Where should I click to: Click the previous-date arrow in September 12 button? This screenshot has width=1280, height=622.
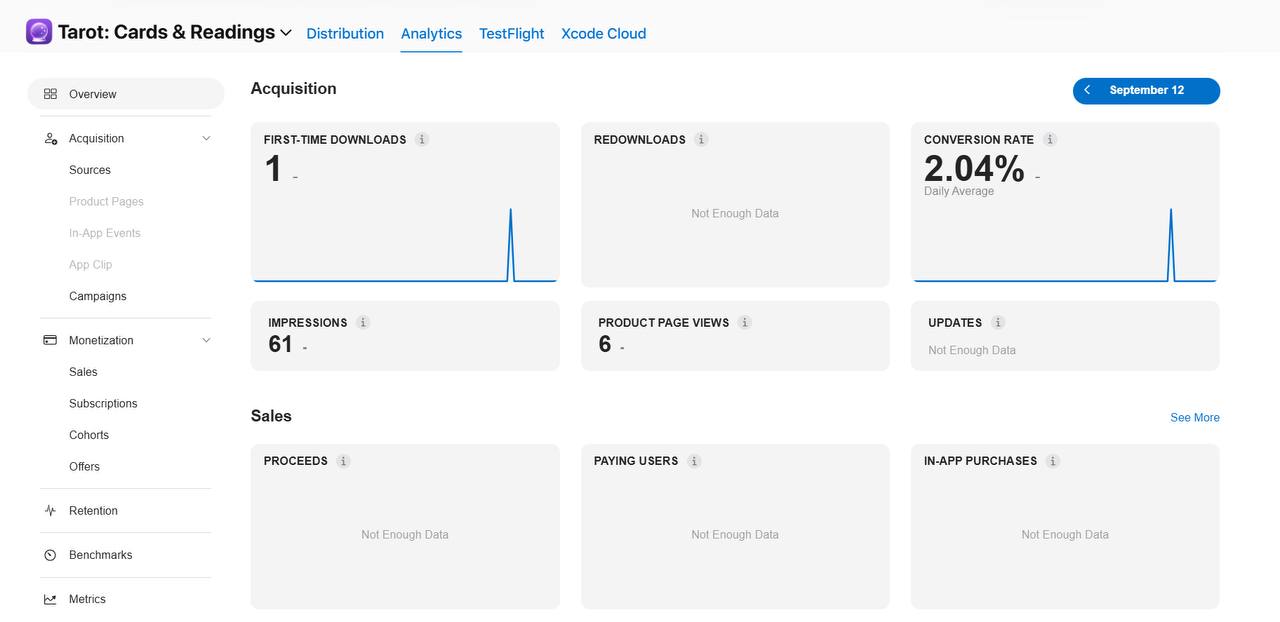pos(1087,90)
